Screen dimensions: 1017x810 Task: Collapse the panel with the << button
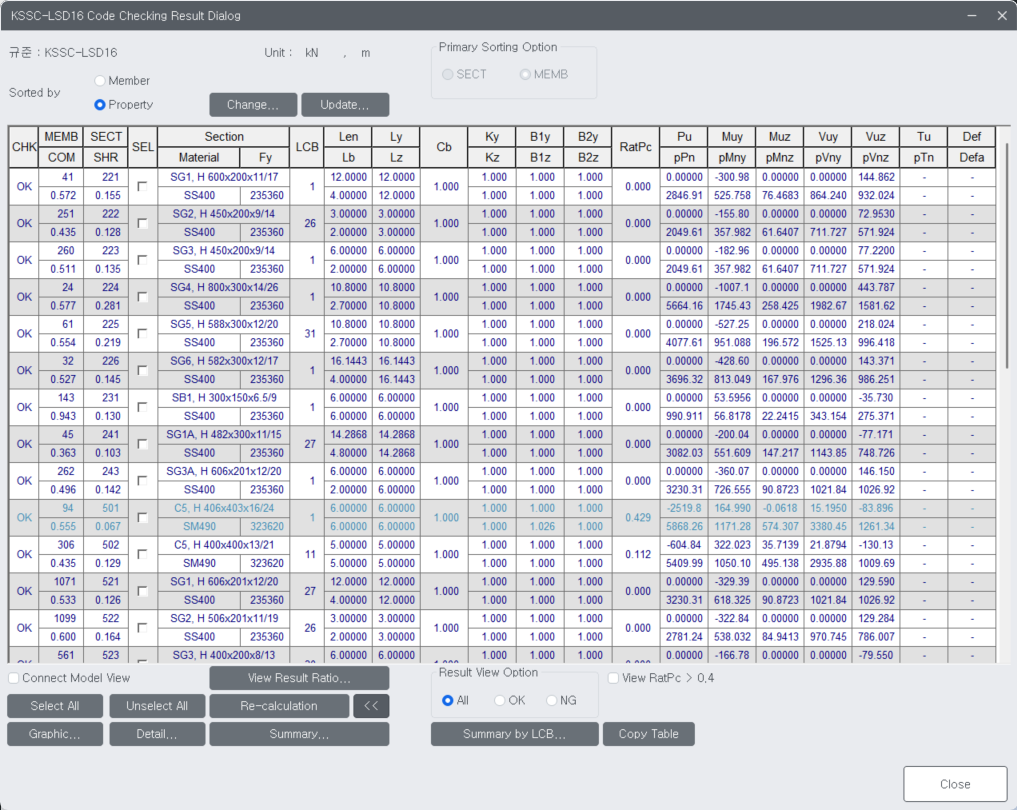click(x=371, y=705)
